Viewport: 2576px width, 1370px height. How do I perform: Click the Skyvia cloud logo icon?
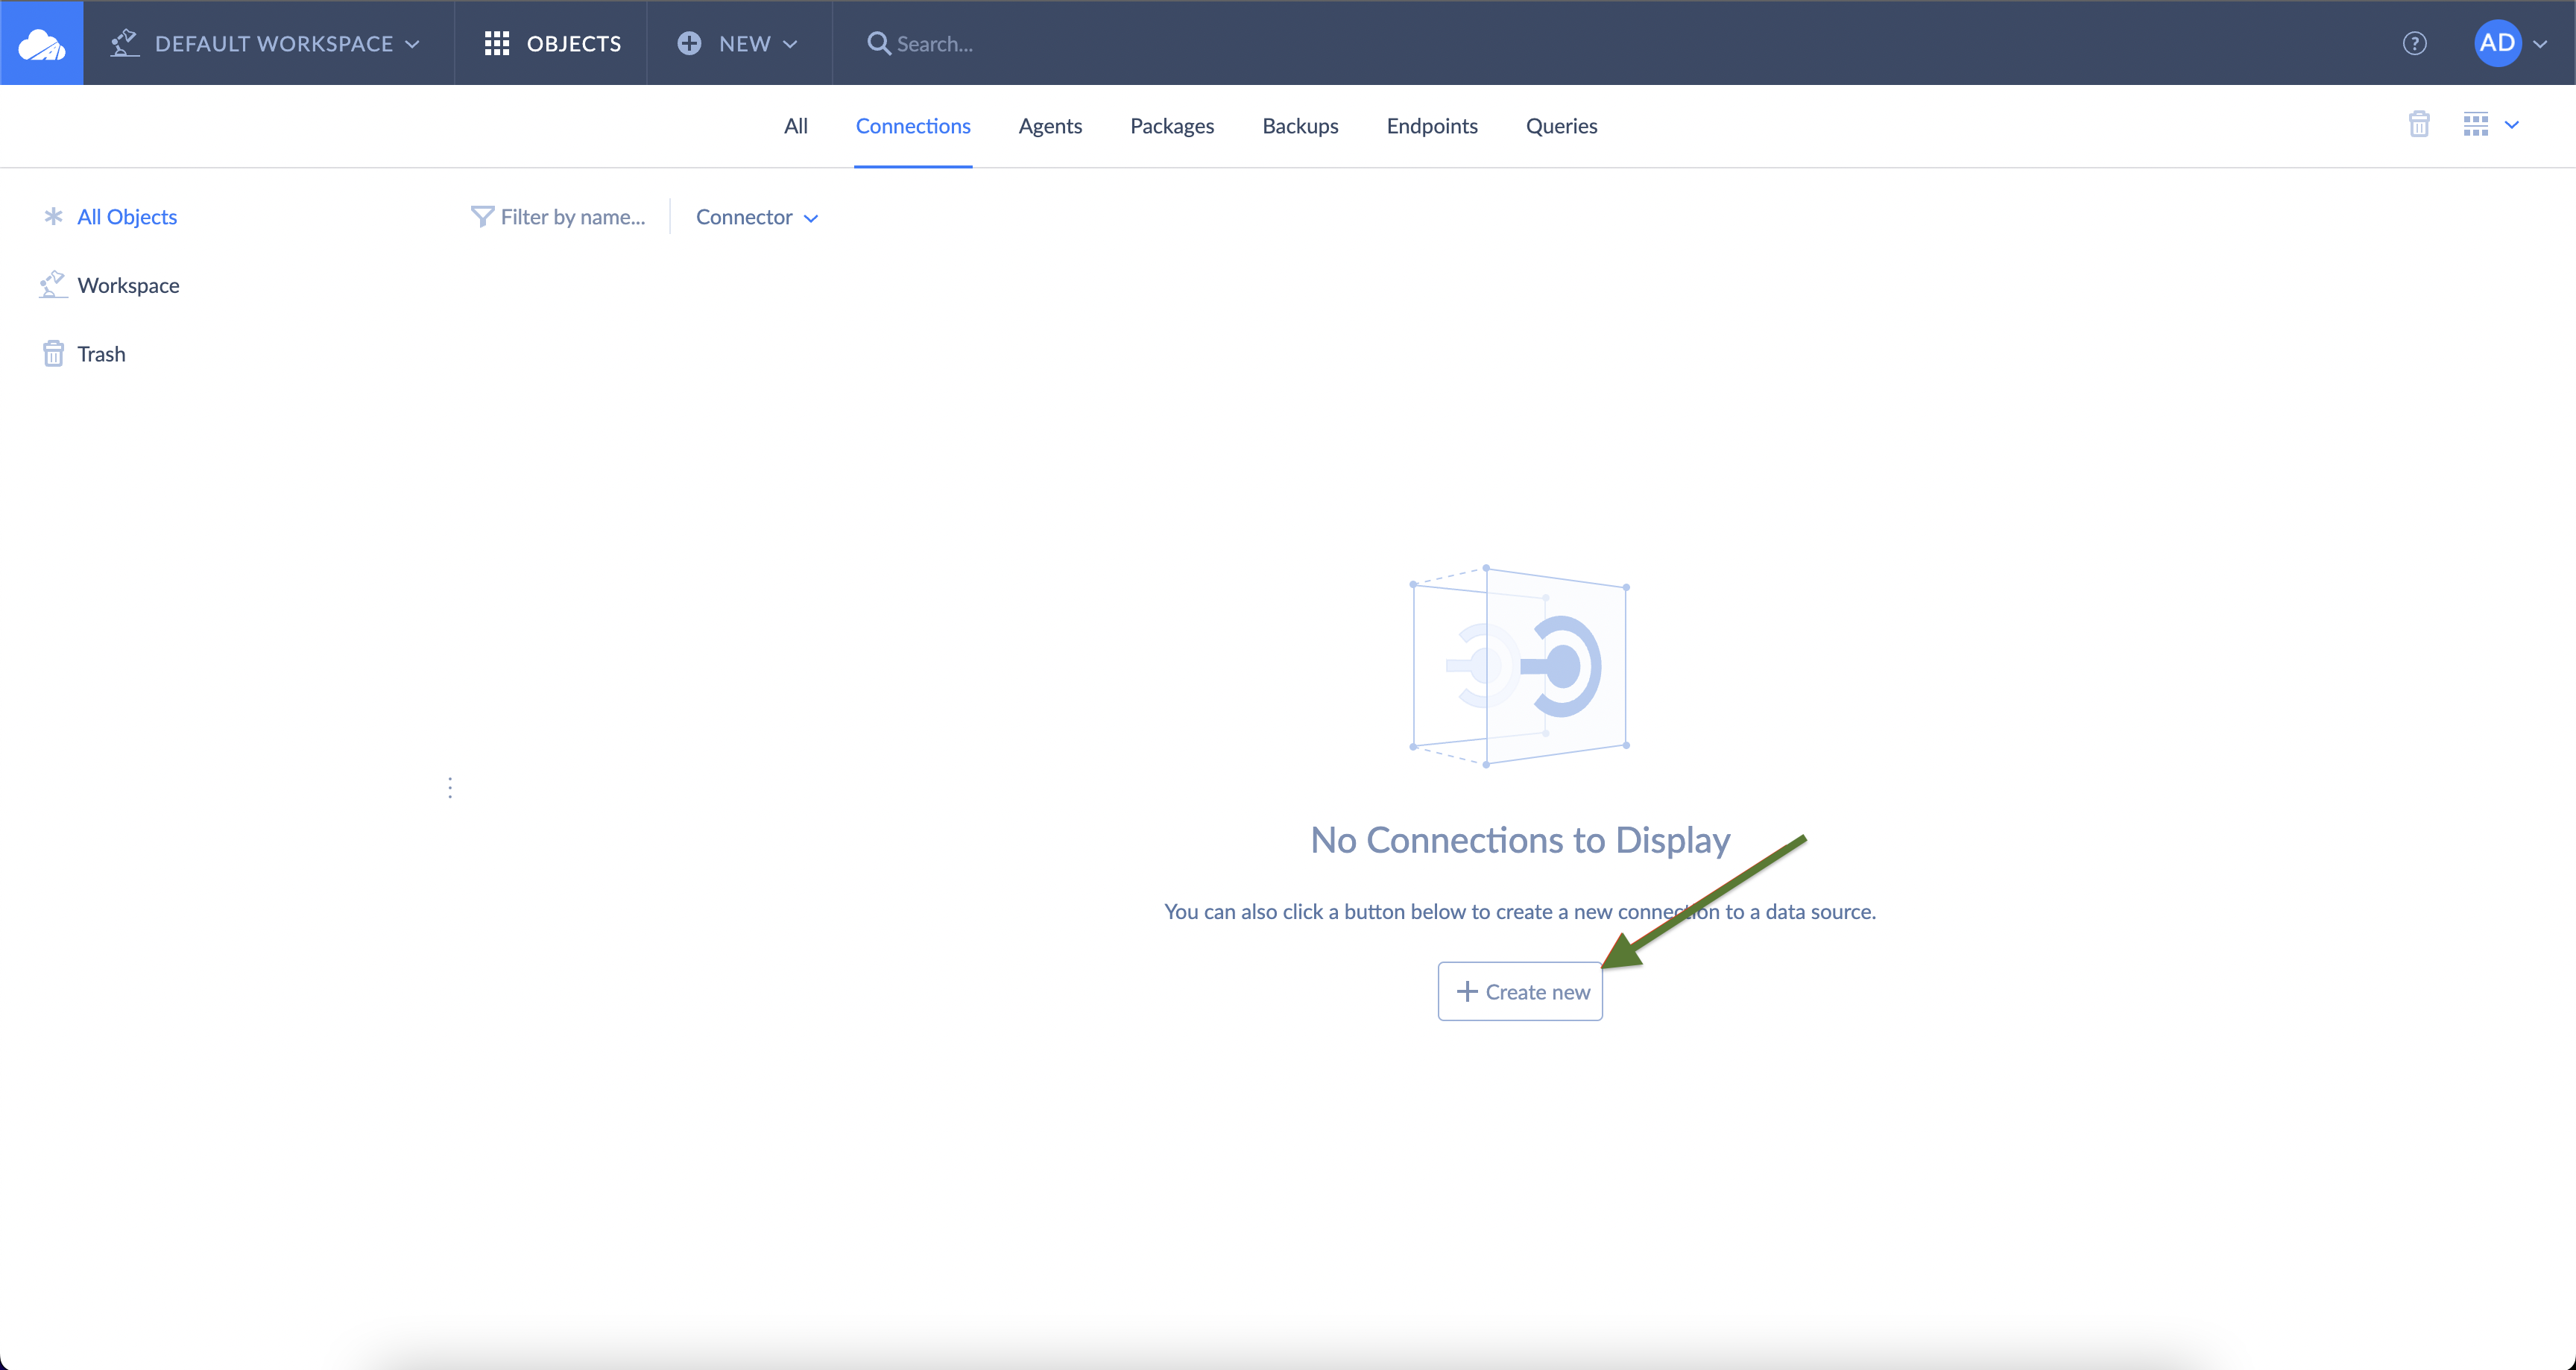[41, 43]
